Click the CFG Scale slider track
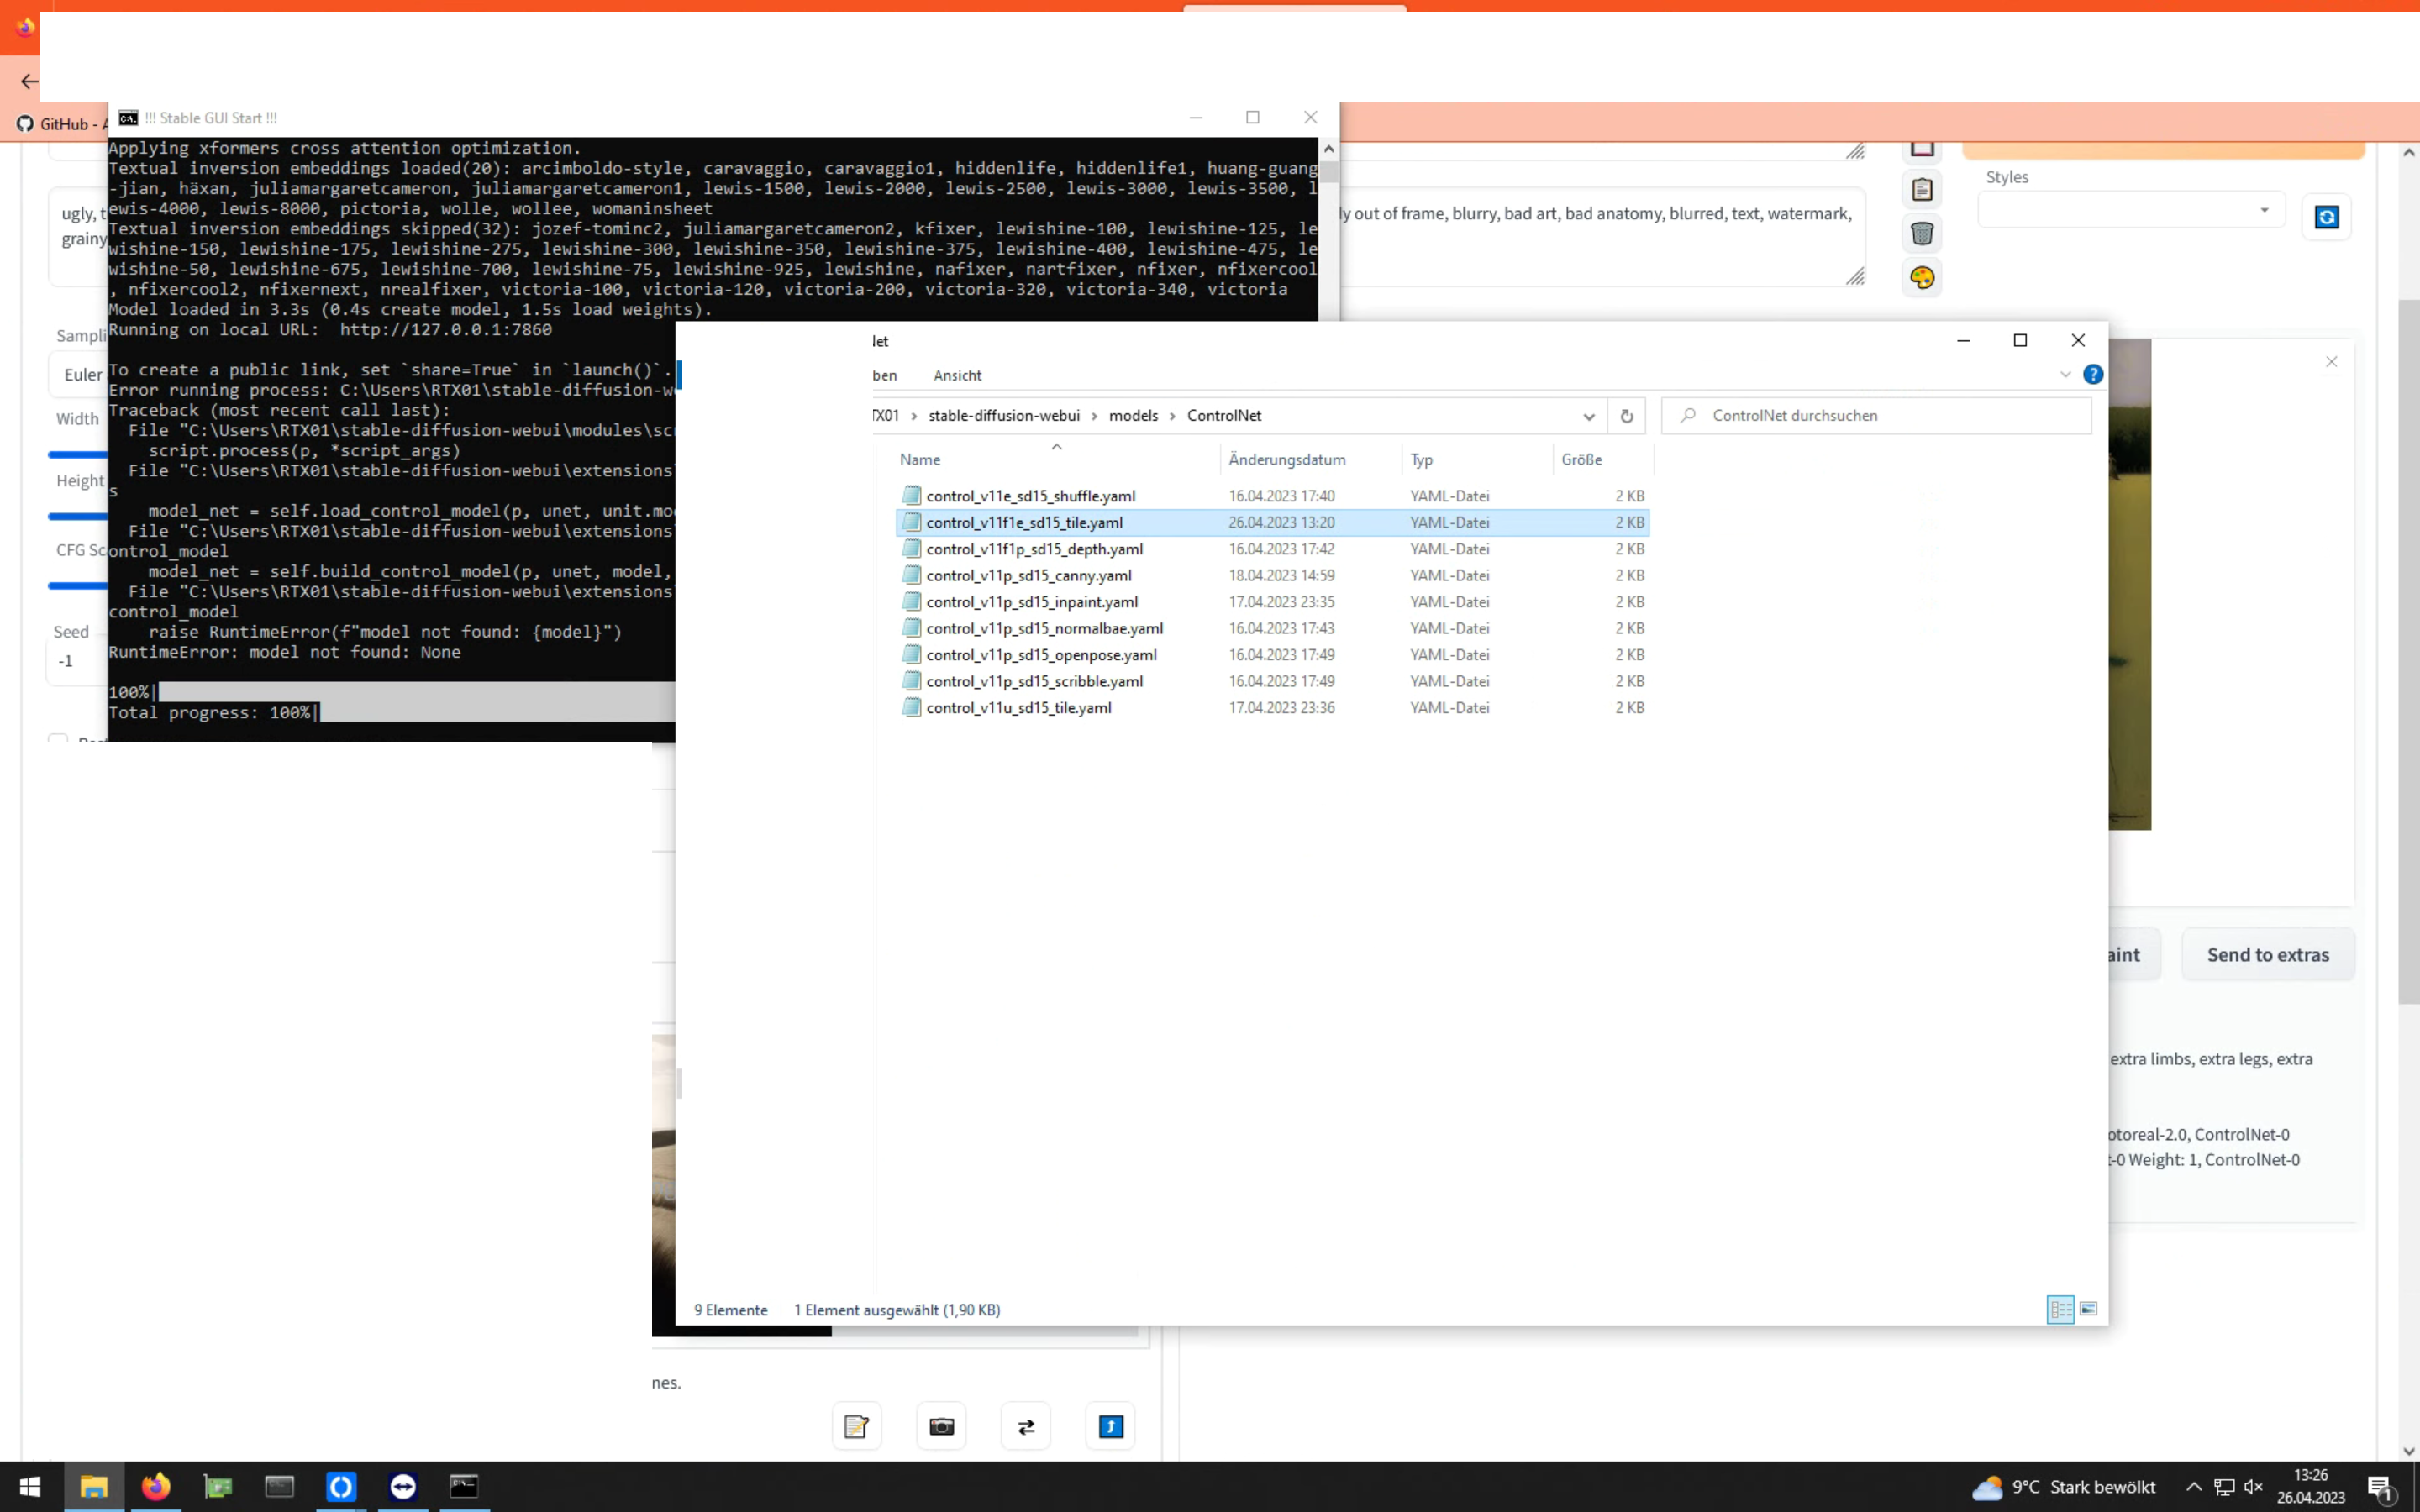This screenshot has width=2420, height=1512. pyautogui.click(x=78, y=585)
